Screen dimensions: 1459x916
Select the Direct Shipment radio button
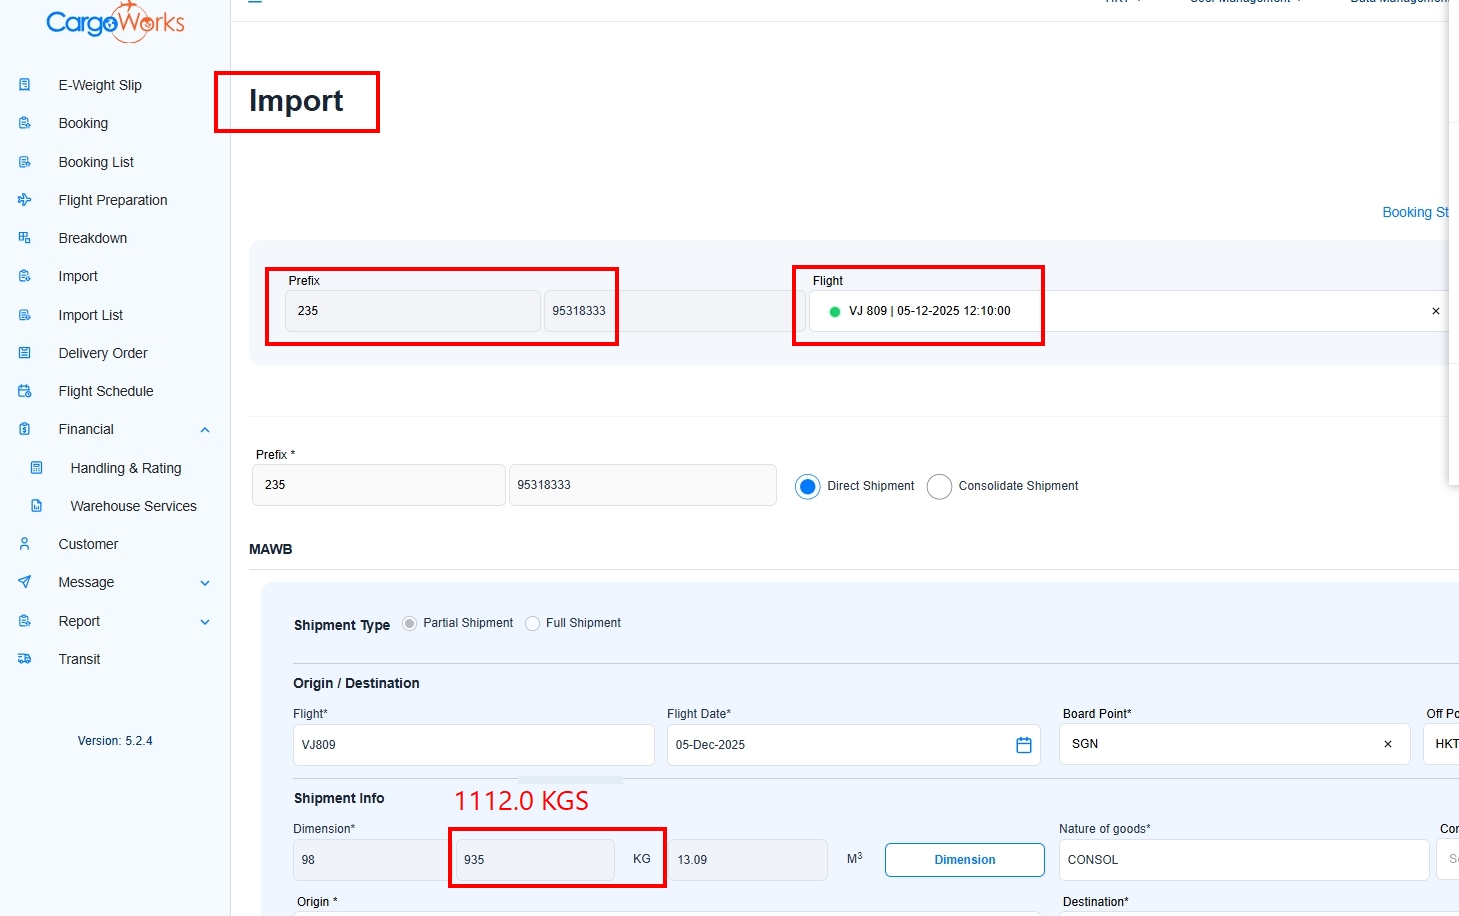[807, 486]
